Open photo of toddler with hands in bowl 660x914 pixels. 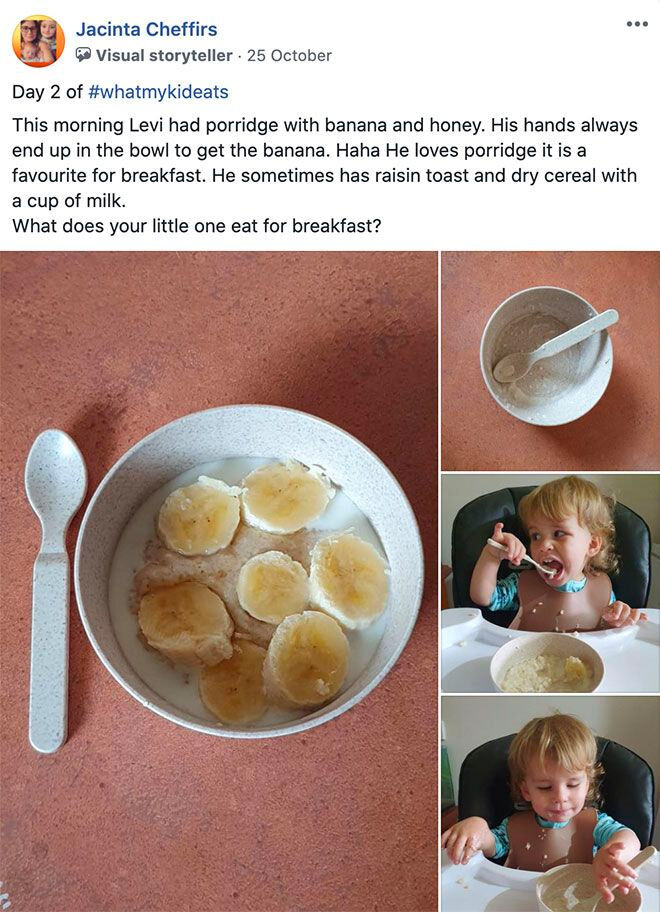pos(550,804)
